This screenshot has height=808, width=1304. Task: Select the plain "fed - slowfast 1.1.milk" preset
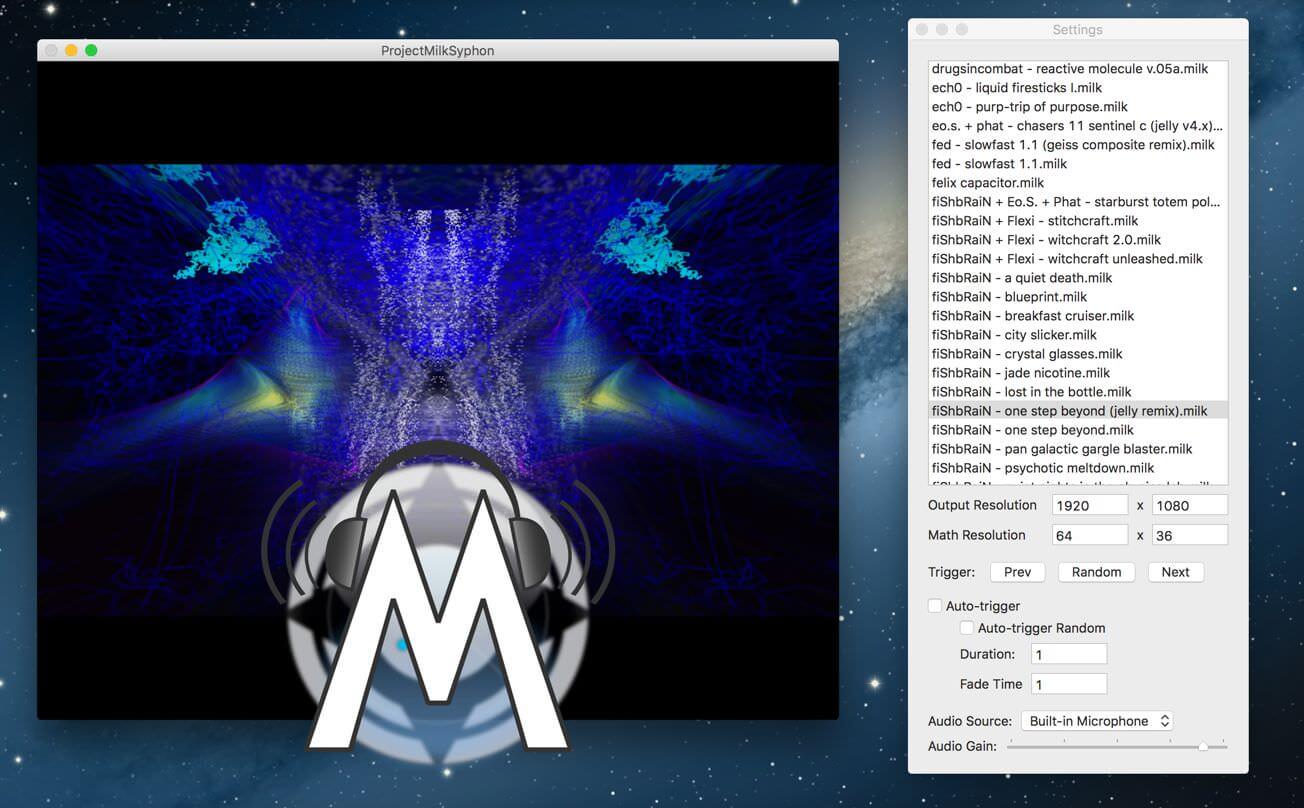pos(1078,164)
